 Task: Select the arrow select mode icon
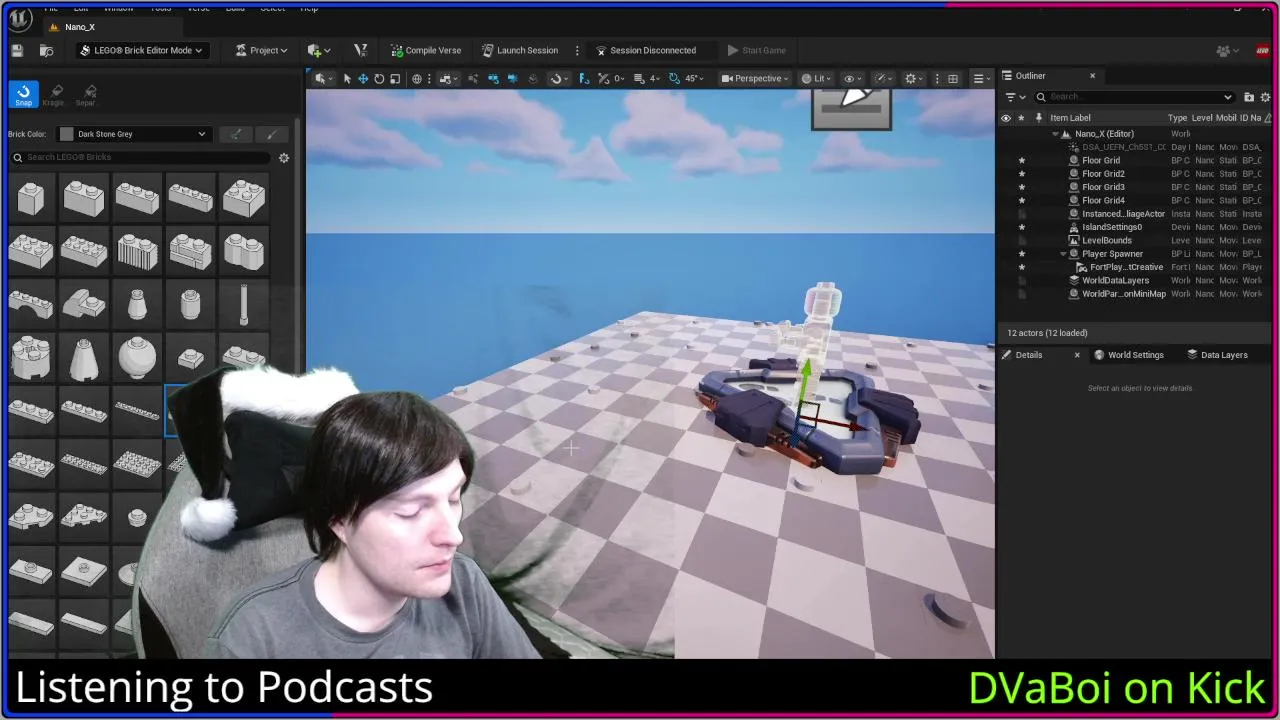[347, 78]
